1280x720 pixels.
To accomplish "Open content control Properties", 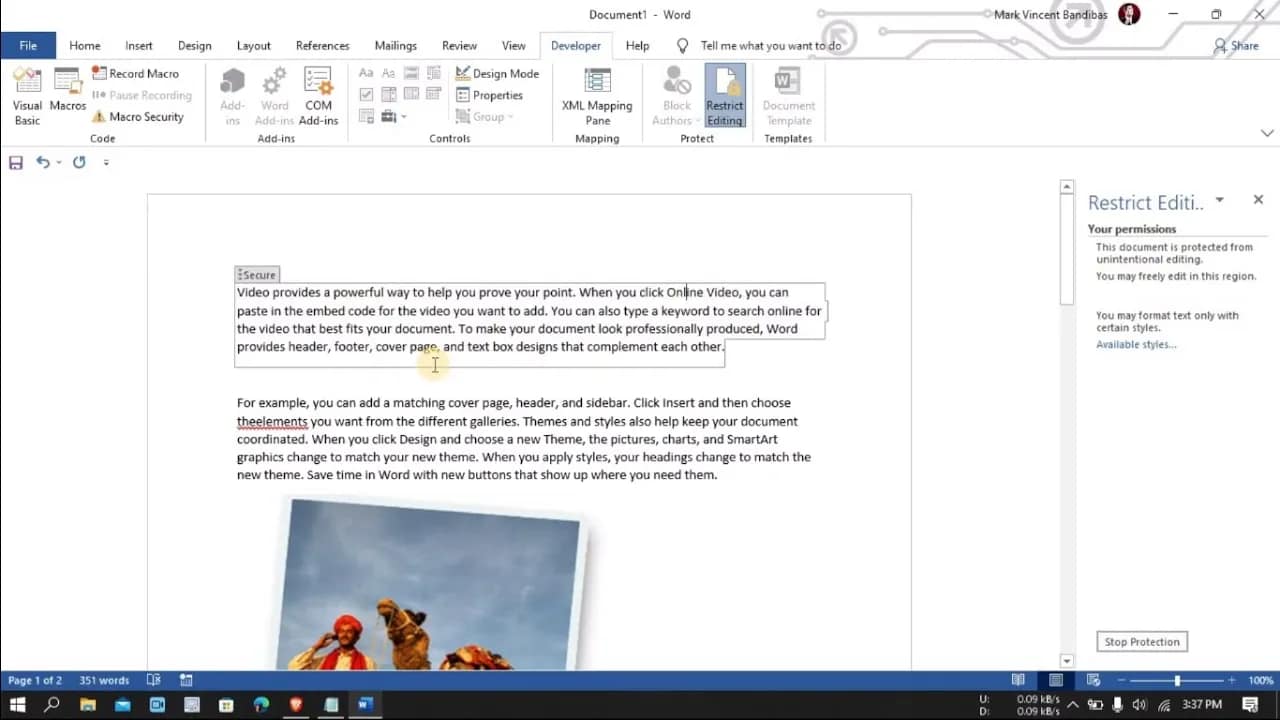I will (492, 95).
